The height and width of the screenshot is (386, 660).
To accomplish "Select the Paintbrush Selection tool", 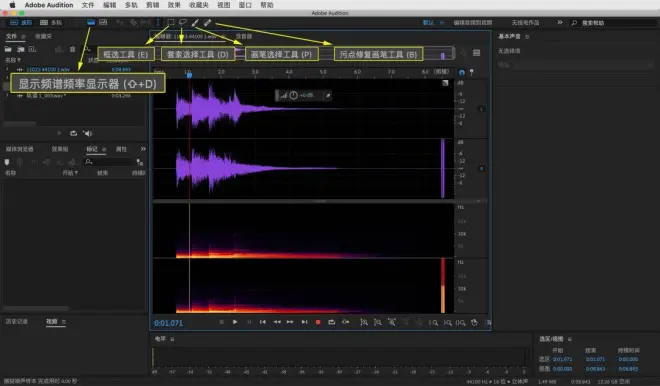I will tap(195, 22).
